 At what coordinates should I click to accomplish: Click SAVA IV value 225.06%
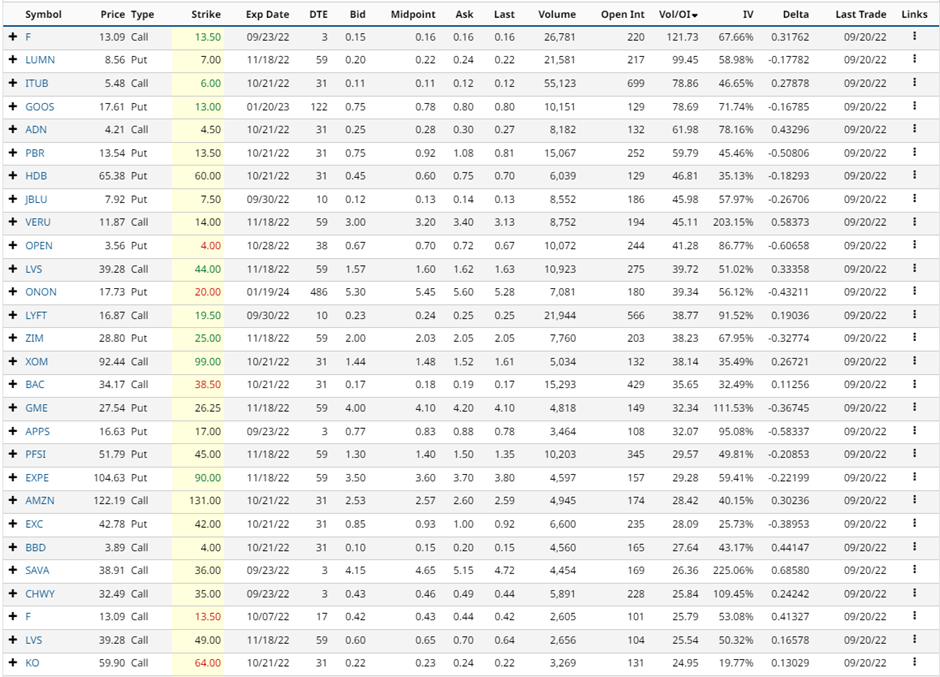click(733, 570)
